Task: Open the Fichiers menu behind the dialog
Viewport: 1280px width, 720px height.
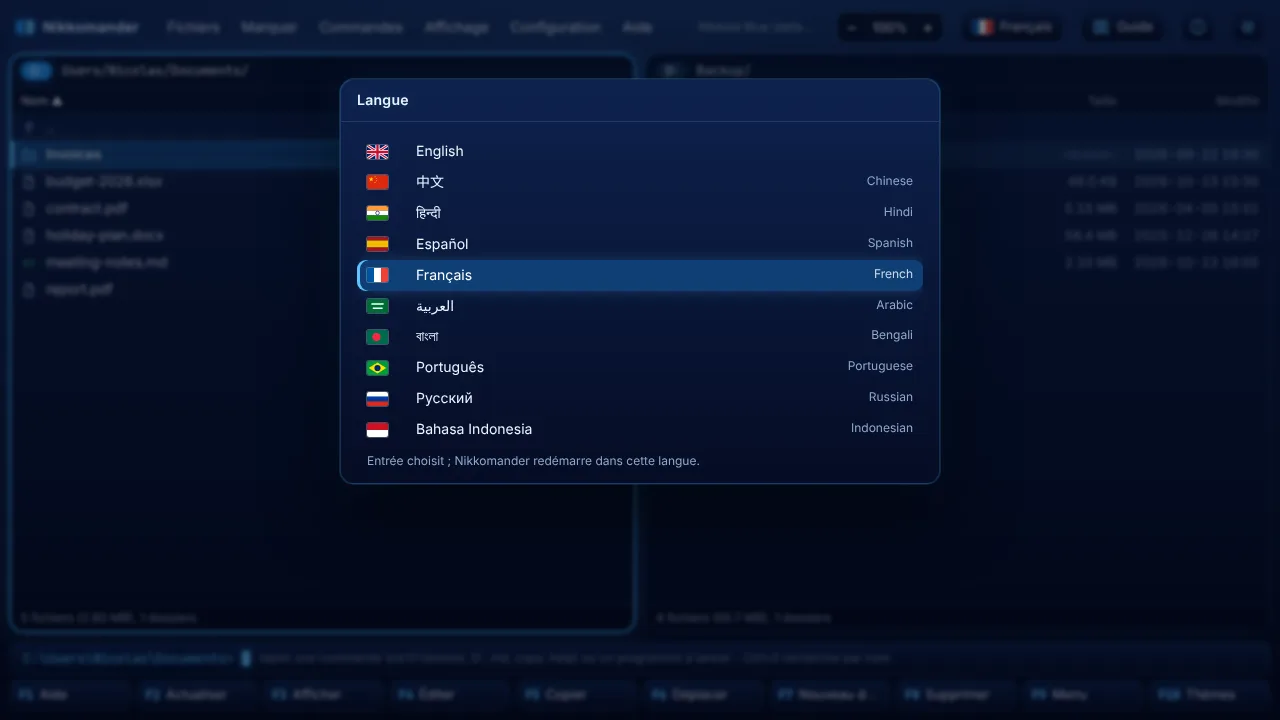Action: 193,27
